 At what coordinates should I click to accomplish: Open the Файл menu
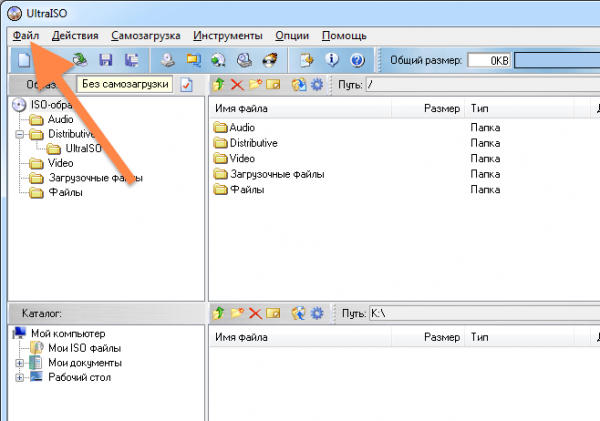point(26,36)
